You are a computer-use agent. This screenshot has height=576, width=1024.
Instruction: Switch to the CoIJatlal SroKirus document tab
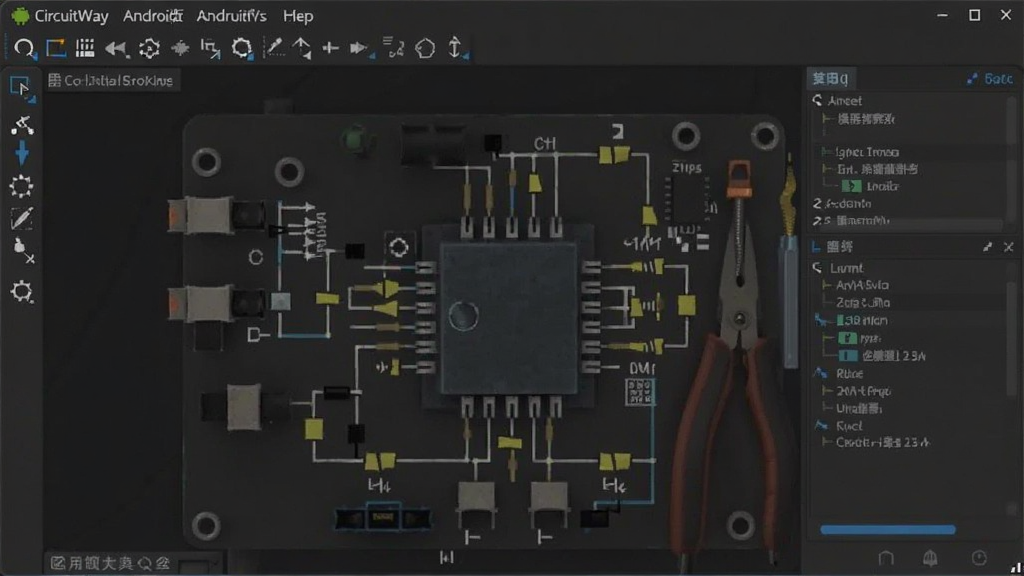click(x=111, y=80)
